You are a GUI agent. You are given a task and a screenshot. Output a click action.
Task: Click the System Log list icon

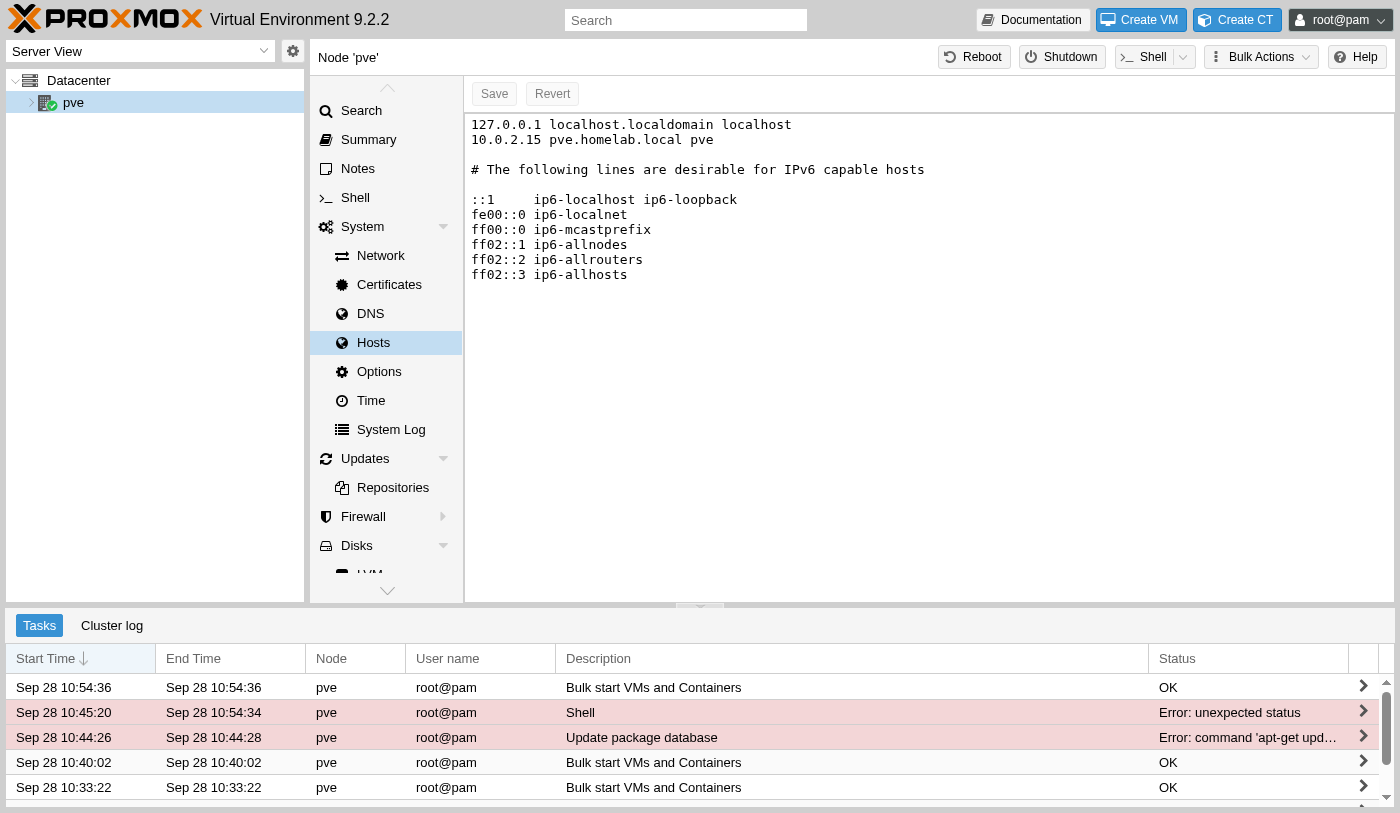(x=342, y=430)
